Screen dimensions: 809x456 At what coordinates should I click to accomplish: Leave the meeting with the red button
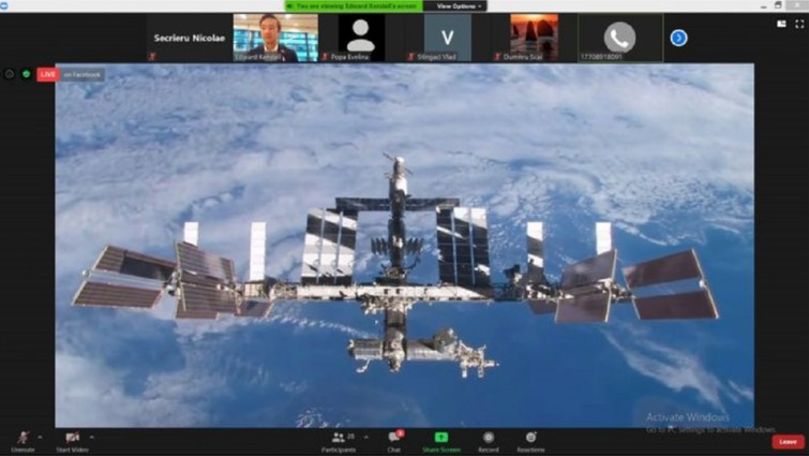pos(788,442)
